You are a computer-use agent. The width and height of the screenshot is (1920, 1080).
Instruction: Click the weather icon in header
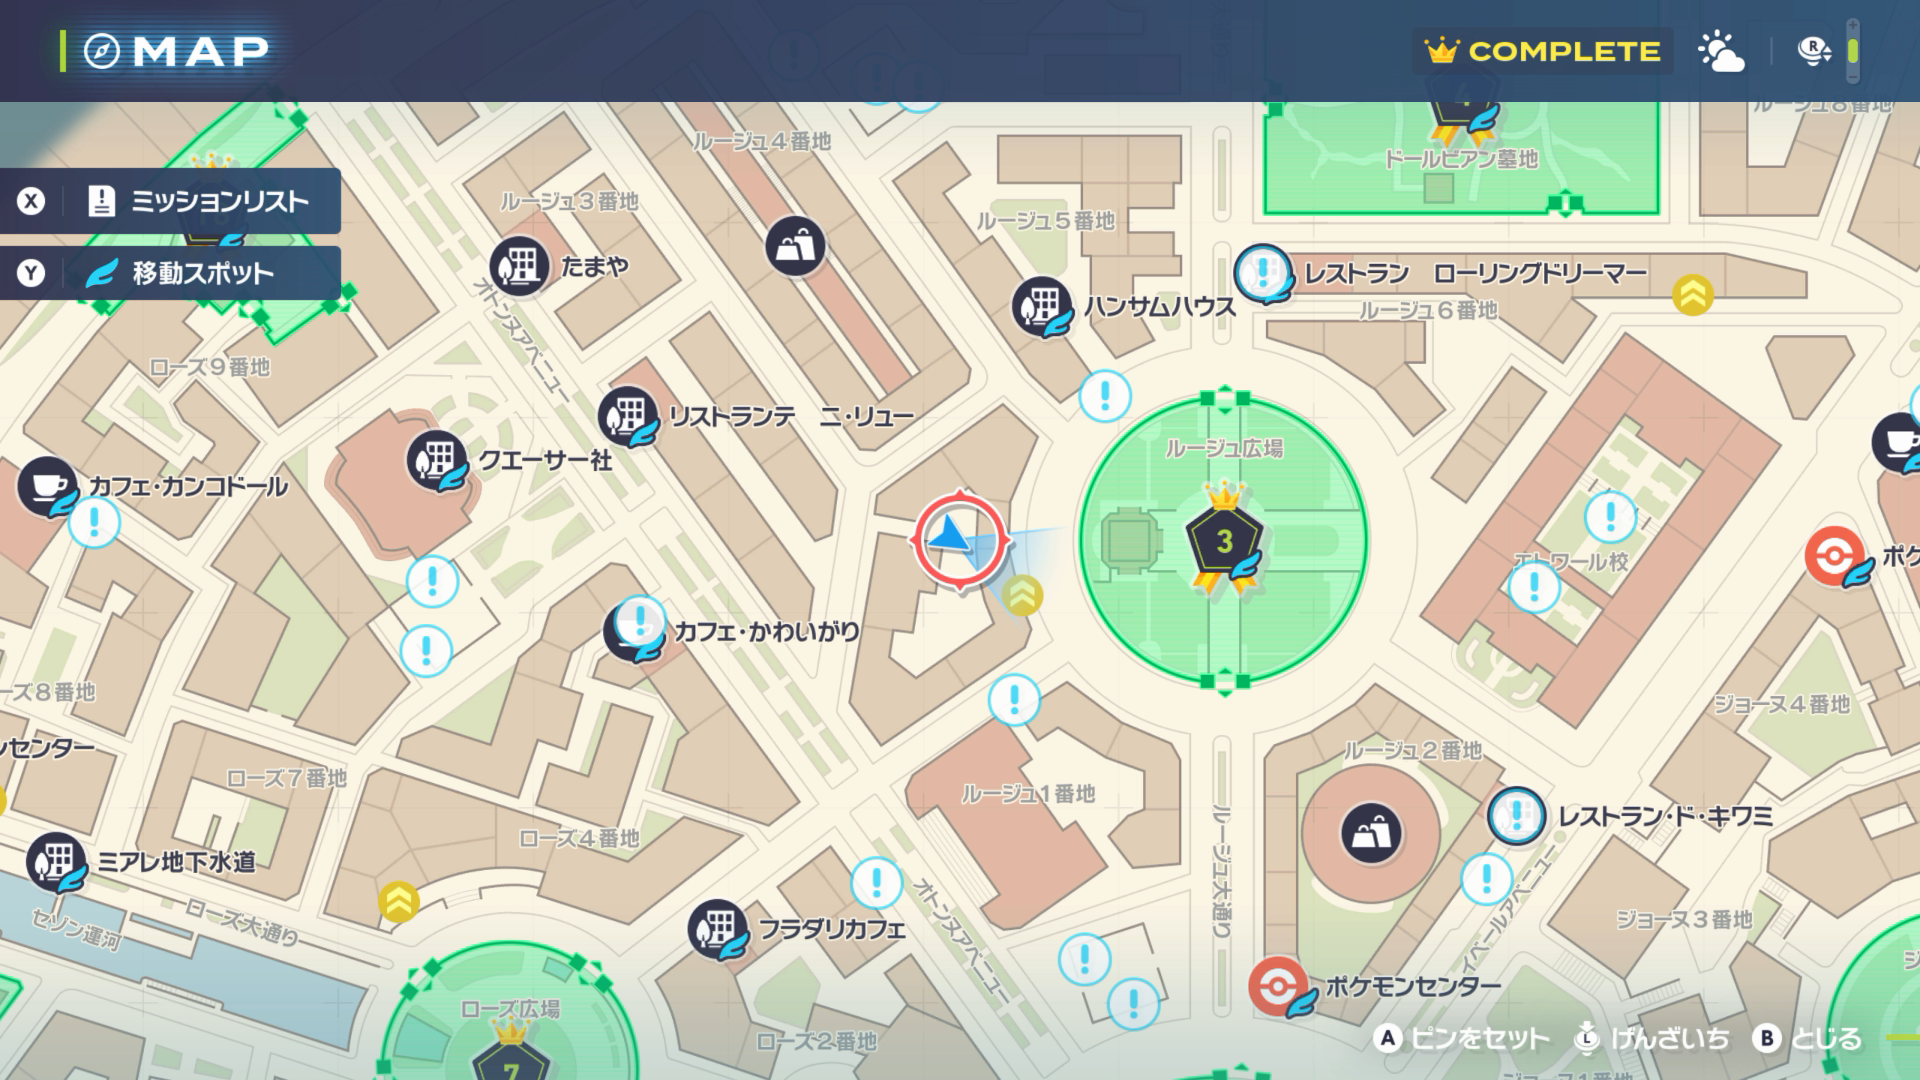(x=1721, y=51)
